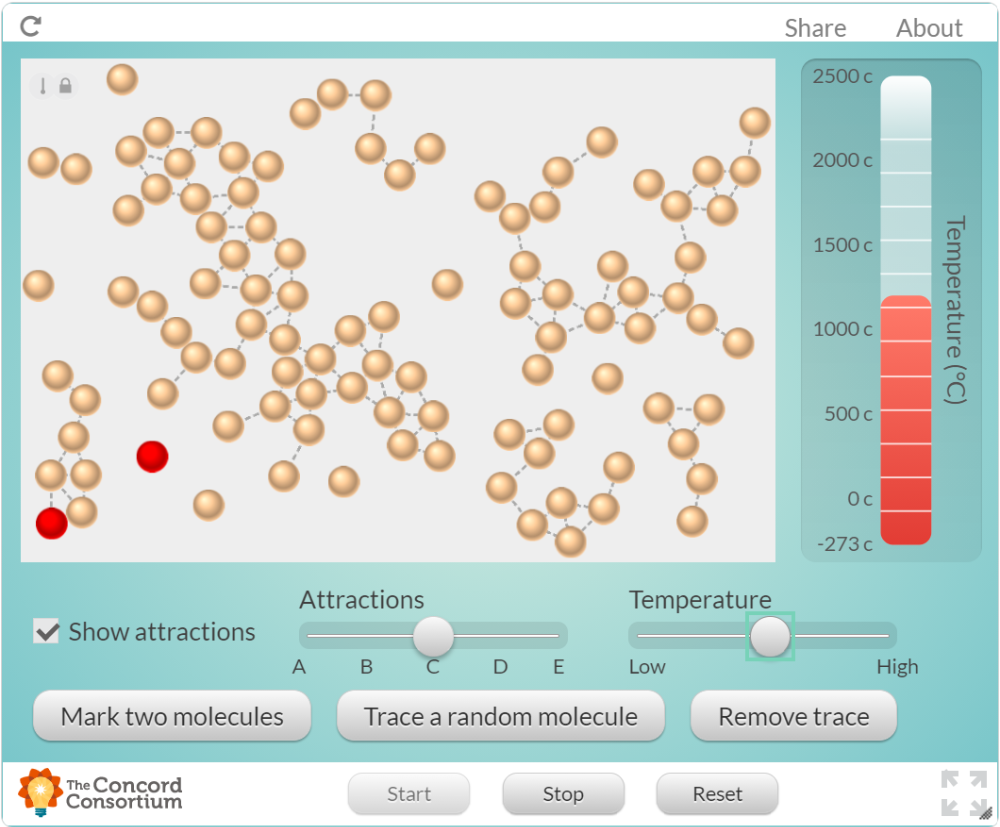Click the 500 c thermometer label
Viewport: 1000px width, 827px height.
pos(848,414)
